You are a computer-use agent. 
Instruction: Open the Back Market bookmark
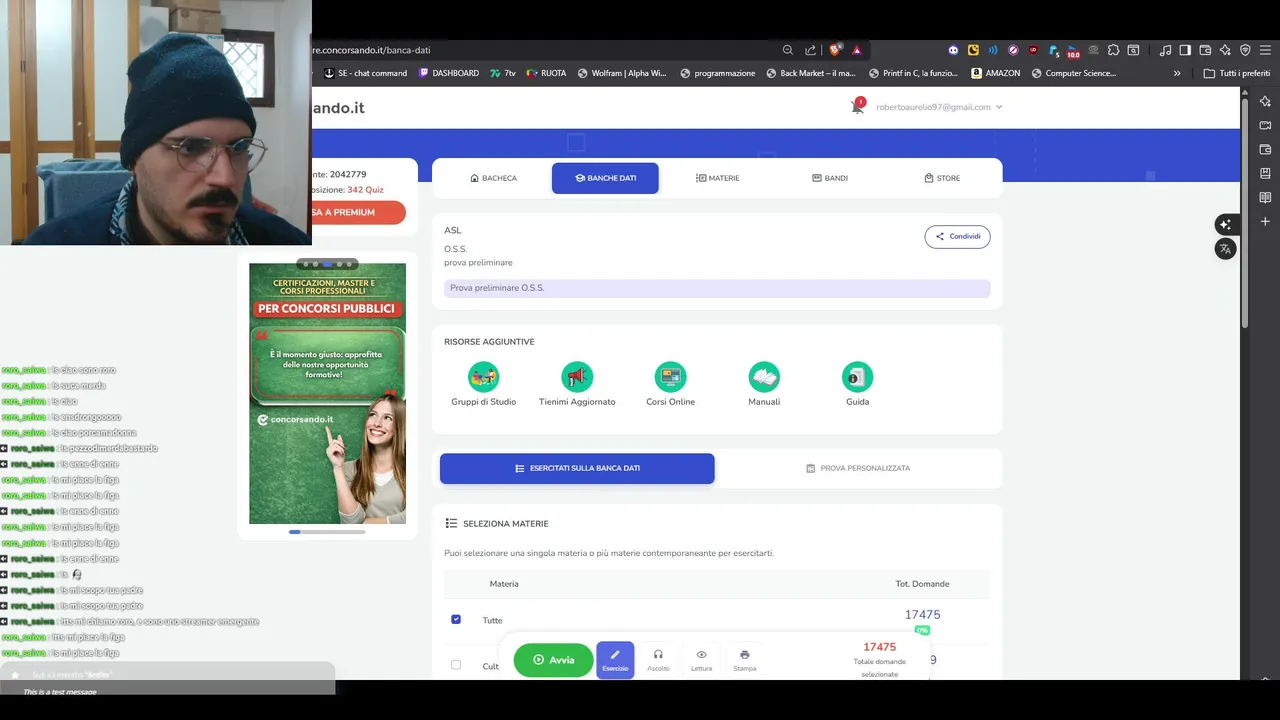tap(811, 73)
